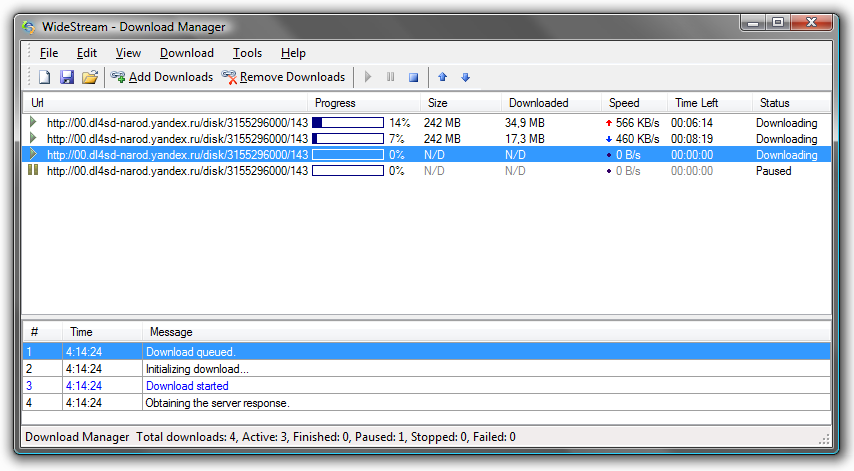Open the File menu
The image size is (854, 471).
coord(49,53)
